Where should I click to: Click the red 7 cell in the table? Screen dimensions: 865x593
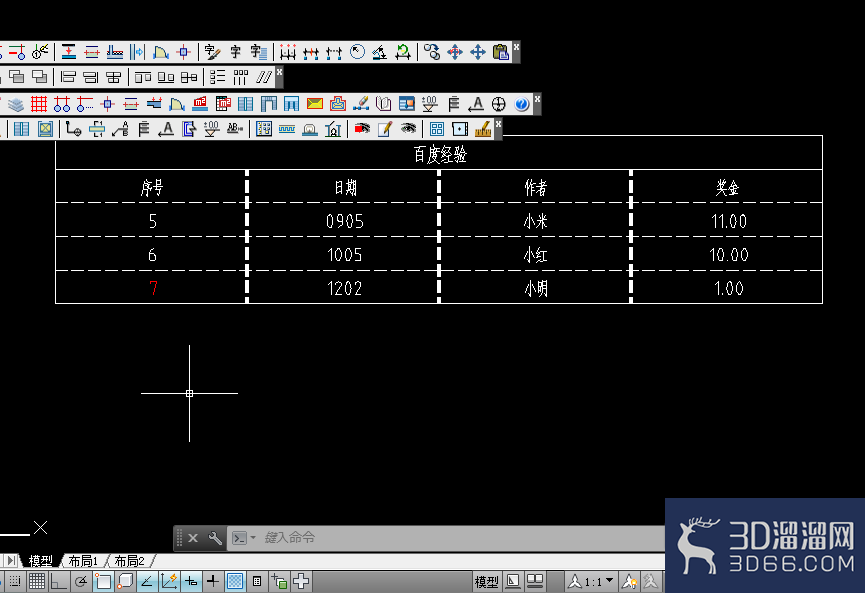click(151, 287)
